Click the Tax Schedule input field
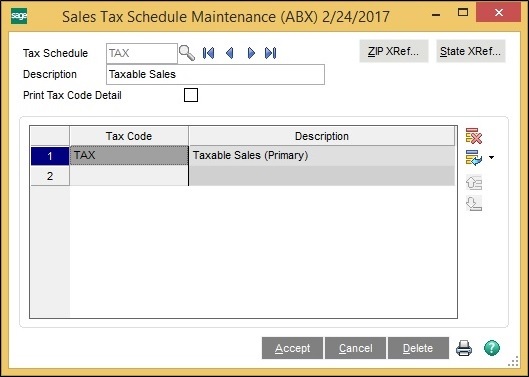This screenshot has width=529, height=377. 142,53
